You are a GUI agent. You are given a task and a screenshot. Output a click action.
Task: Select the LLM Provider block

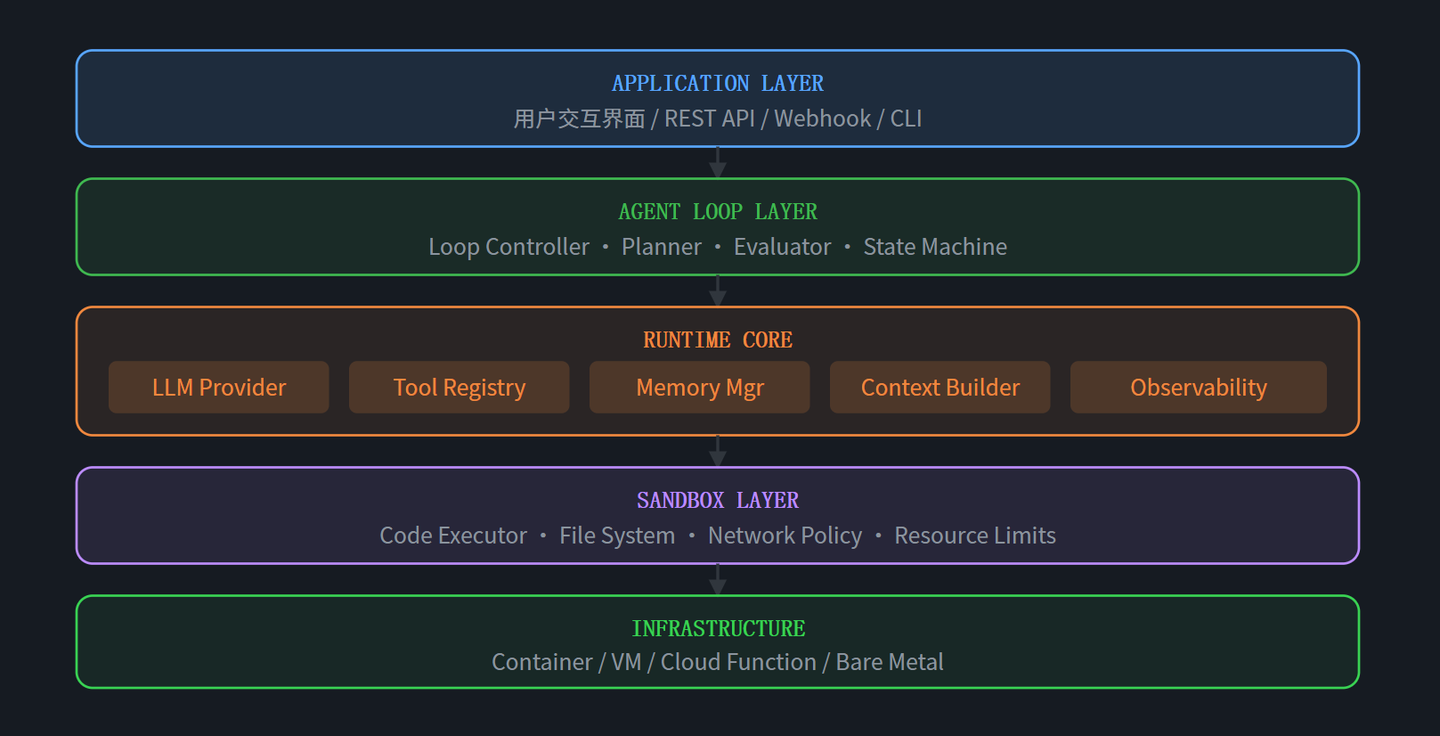pyautogui.click(x=219, y=387)
